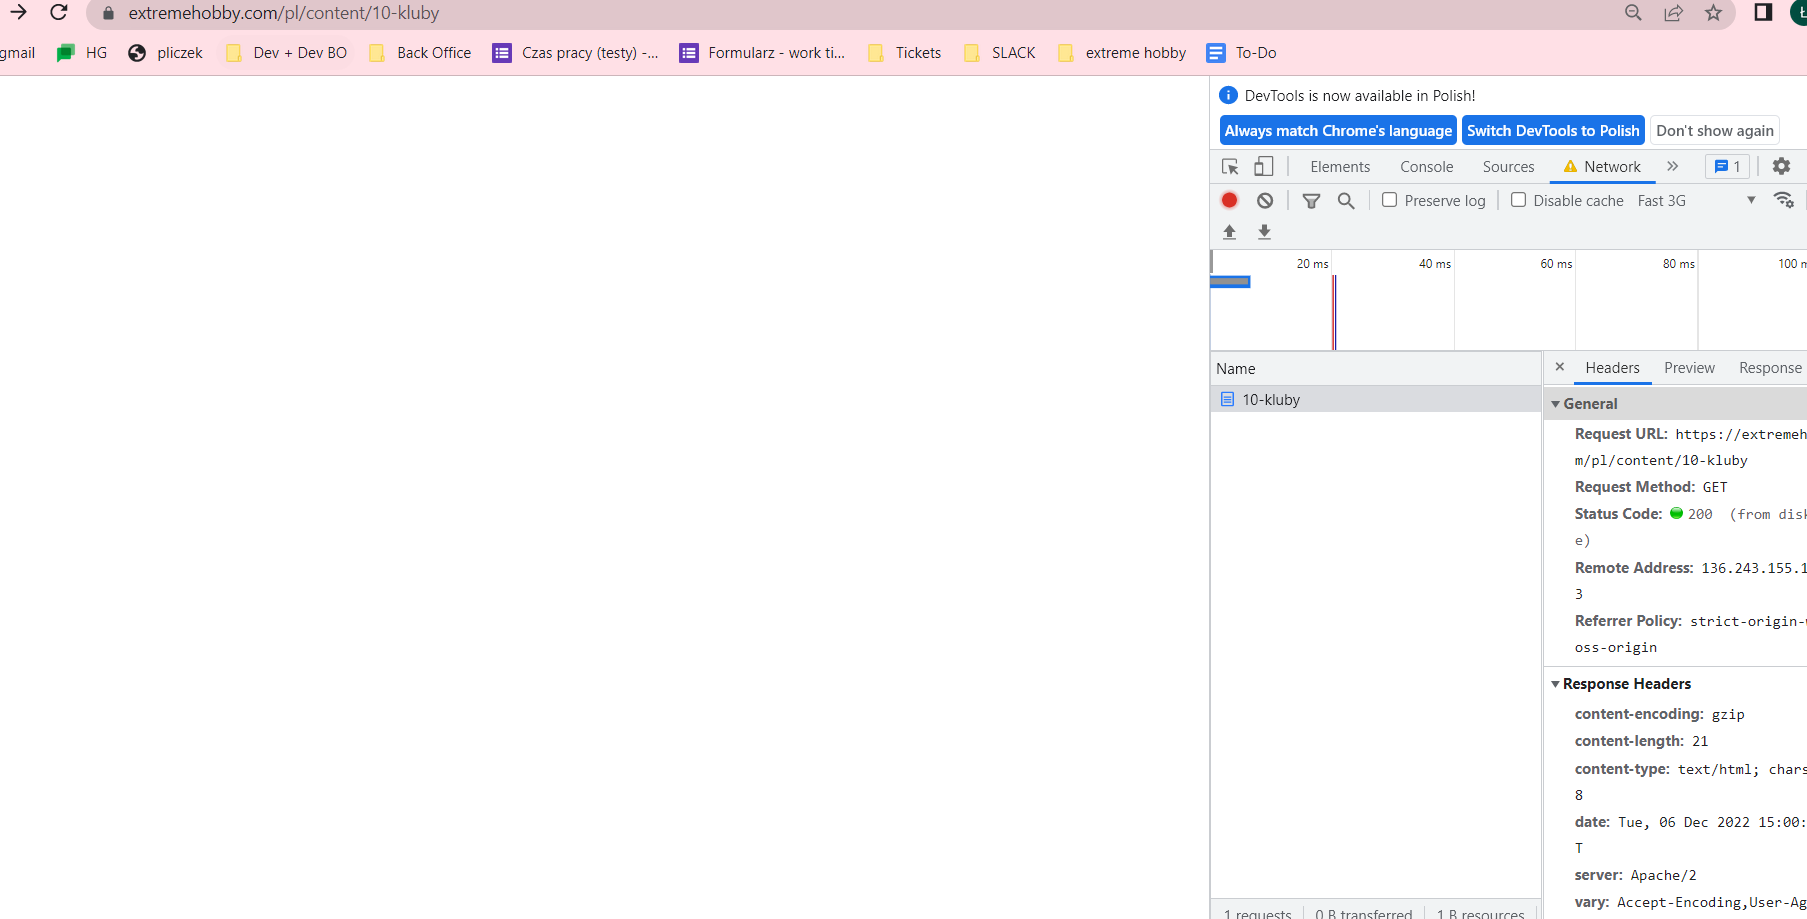
Task: Export HAR file with download arrow
Action: click(x=1264, y=232)
